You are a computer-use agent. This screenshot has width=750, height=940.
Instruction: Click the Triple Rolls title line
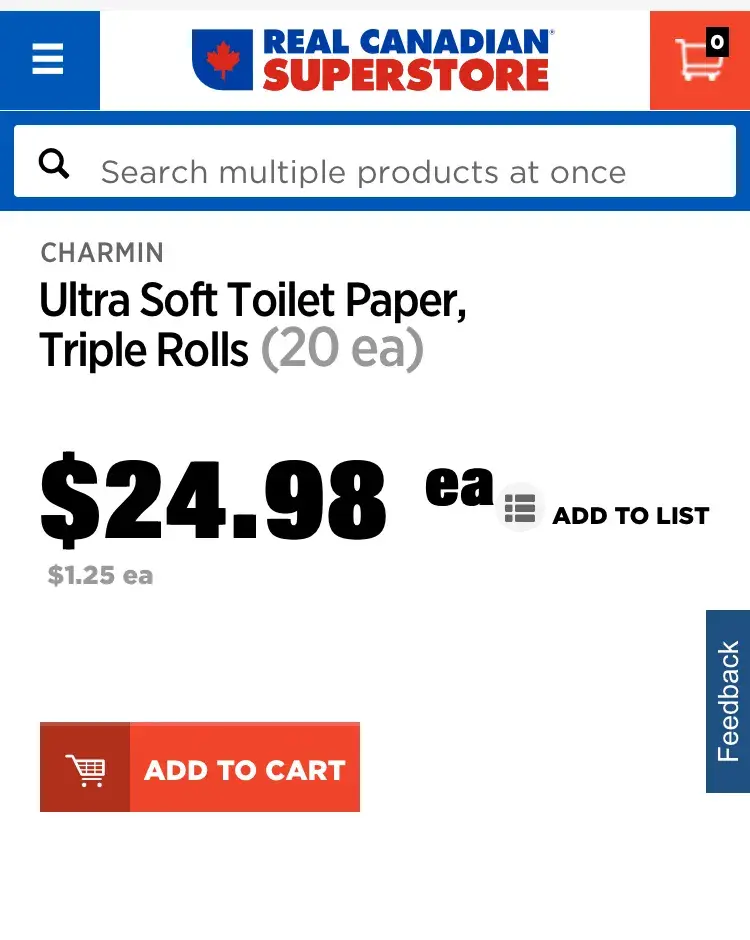tap(144, 350)
